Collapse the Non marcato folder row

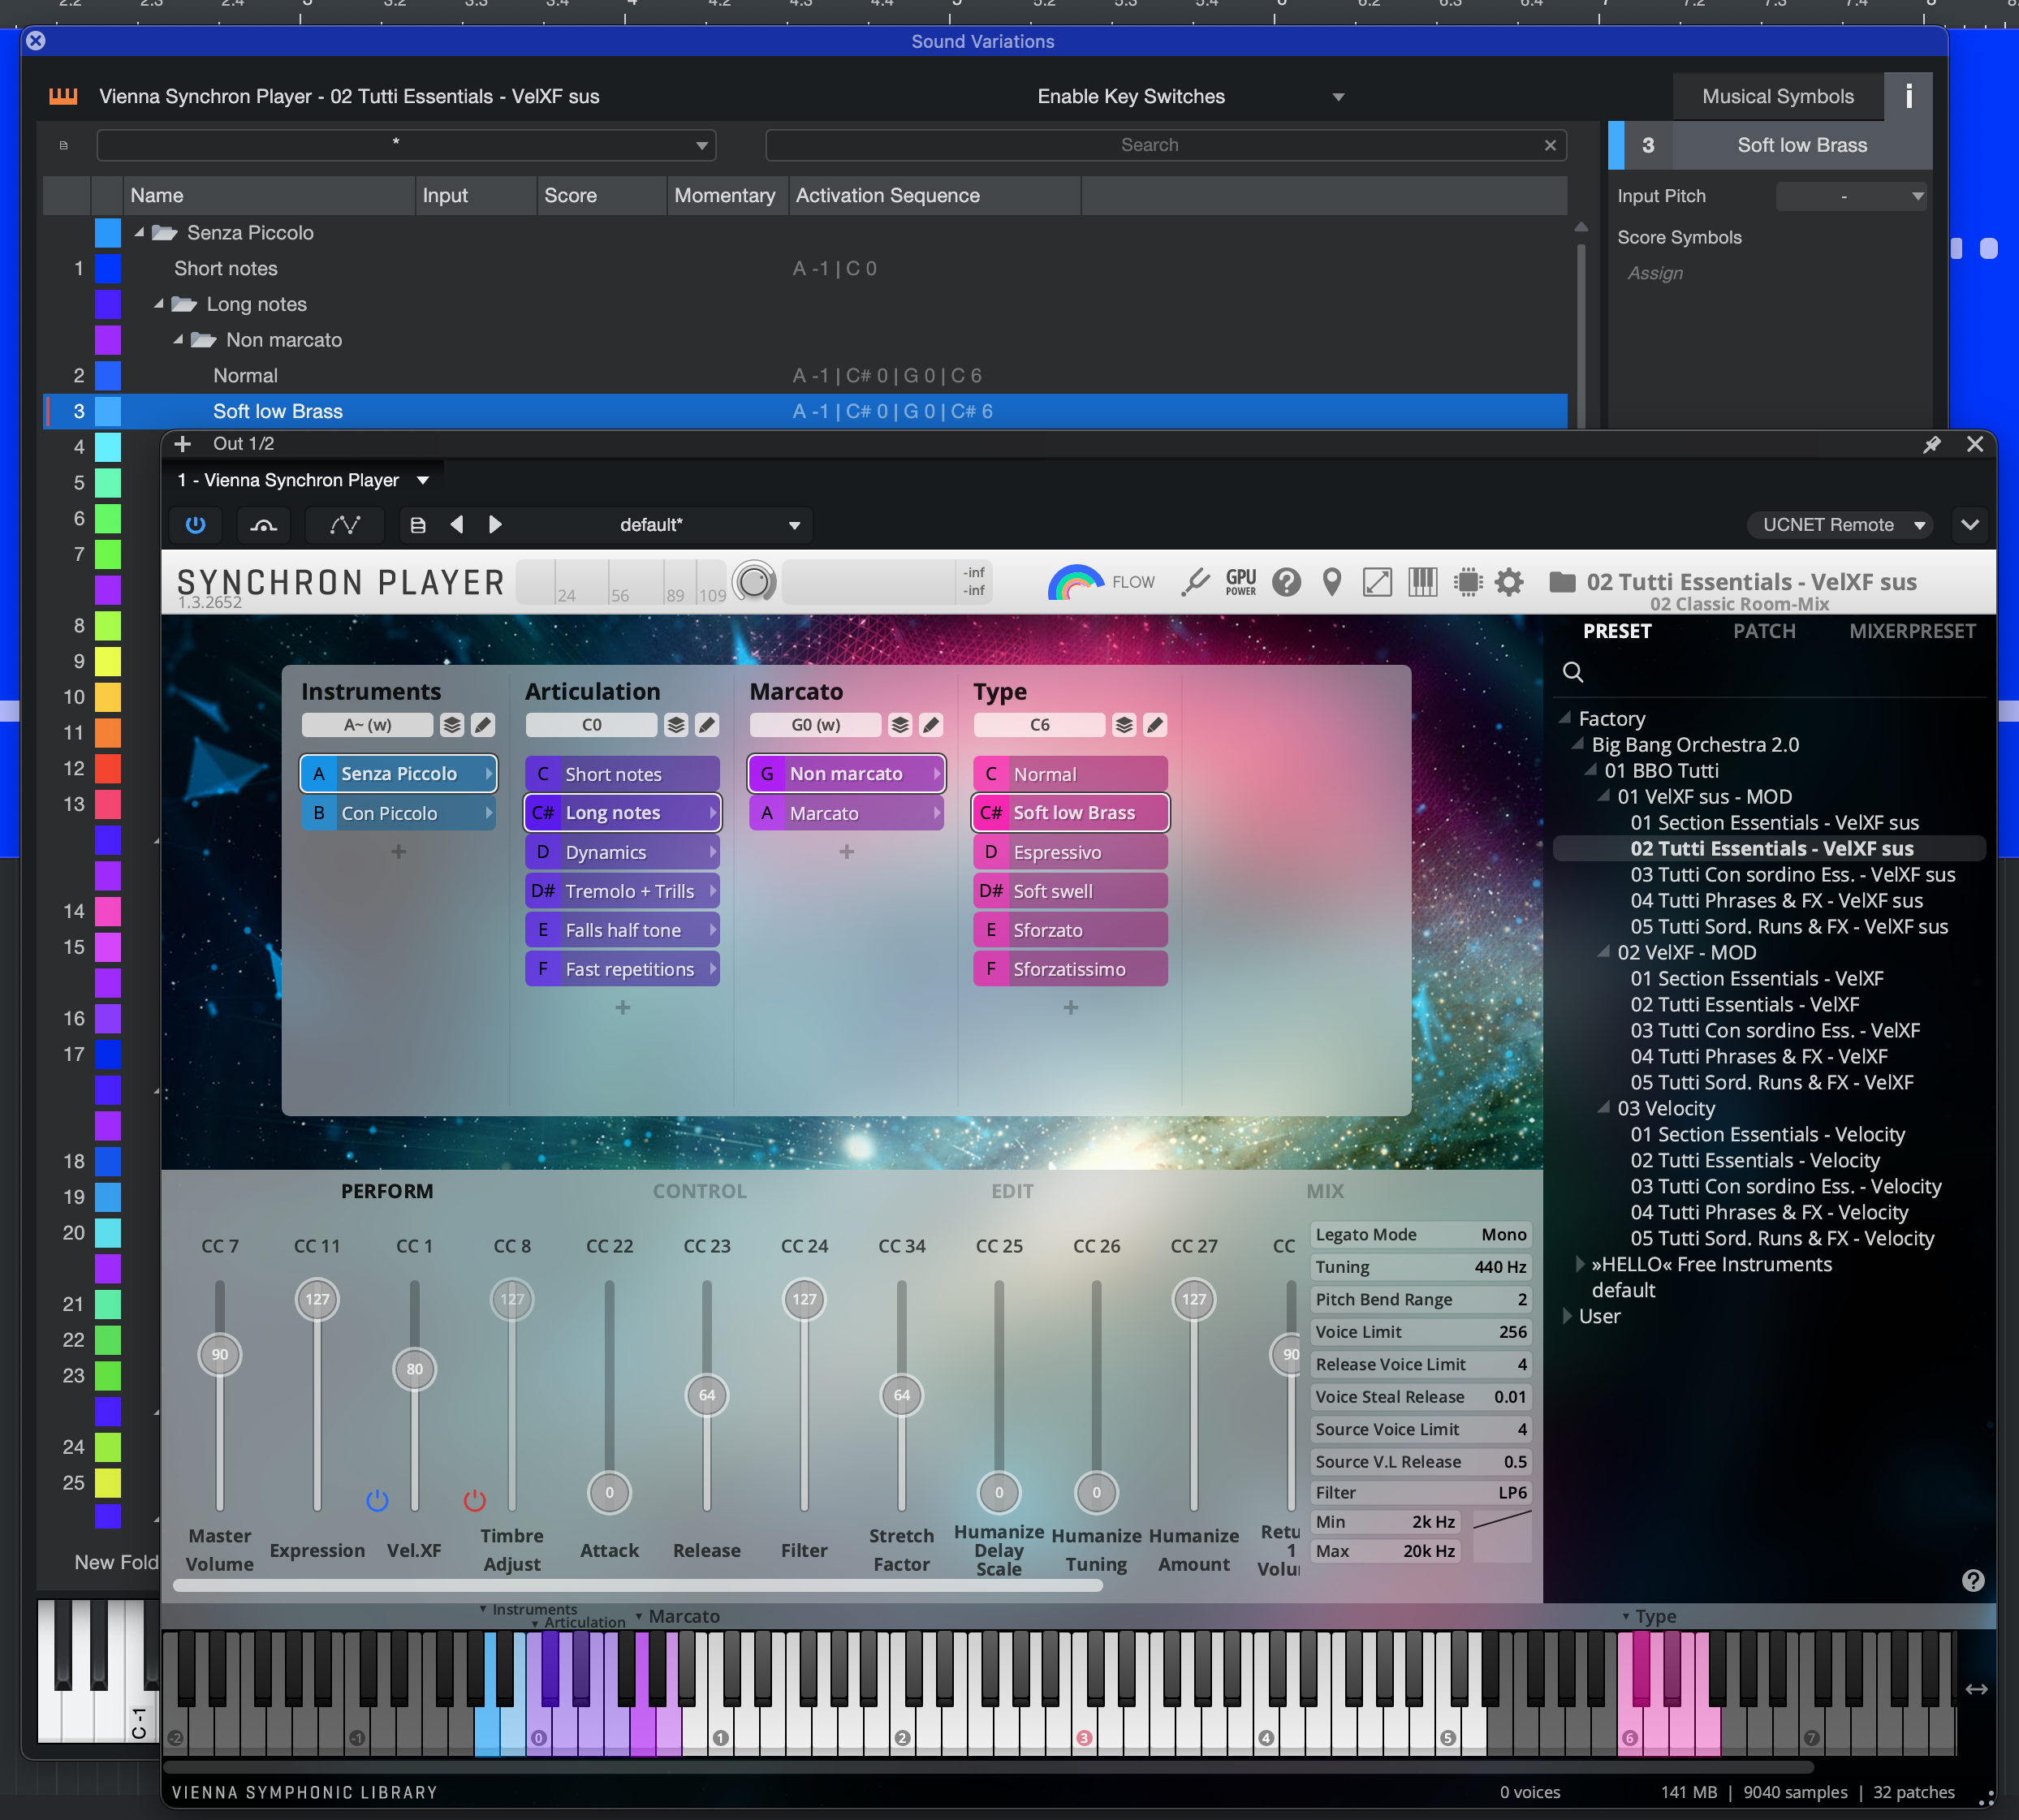178,340
